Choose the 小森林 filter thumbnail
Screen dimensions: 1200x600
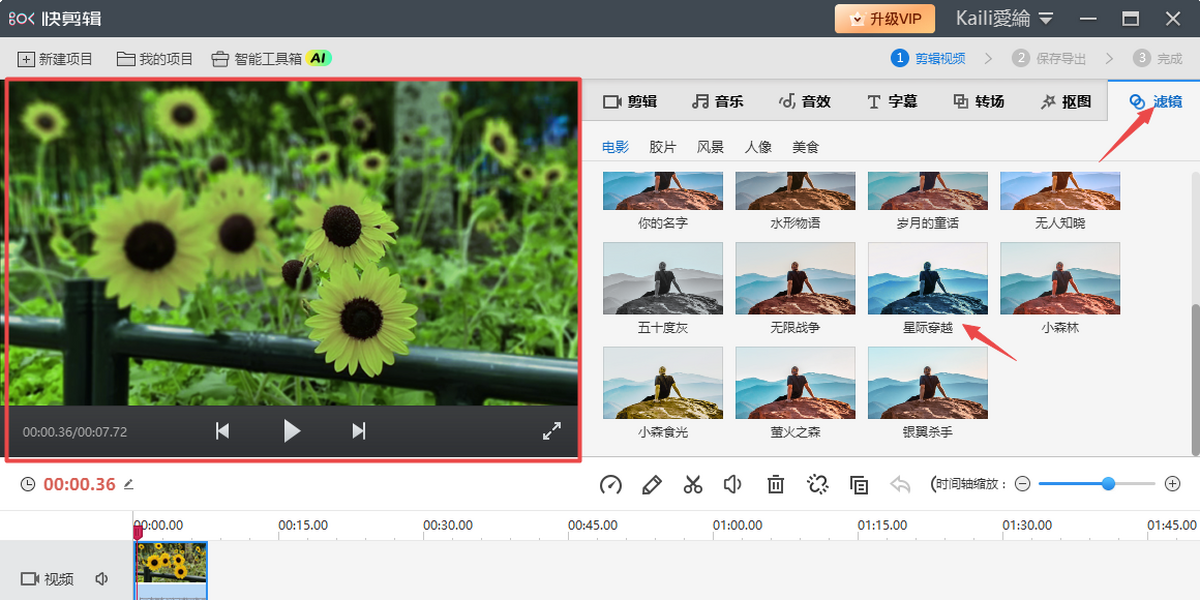click(1060, 278)
